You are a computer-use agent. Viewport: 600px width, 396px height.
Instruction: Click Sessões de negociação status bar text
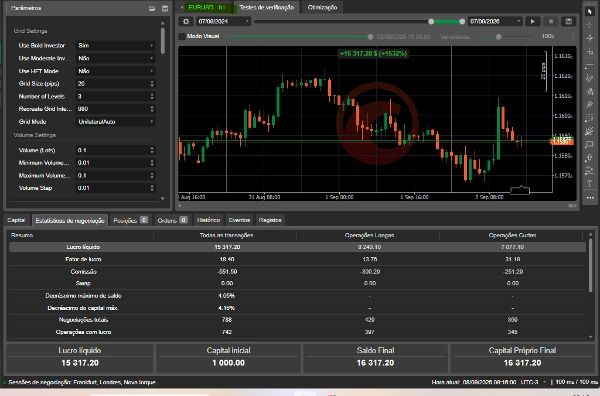pos(82,382)
